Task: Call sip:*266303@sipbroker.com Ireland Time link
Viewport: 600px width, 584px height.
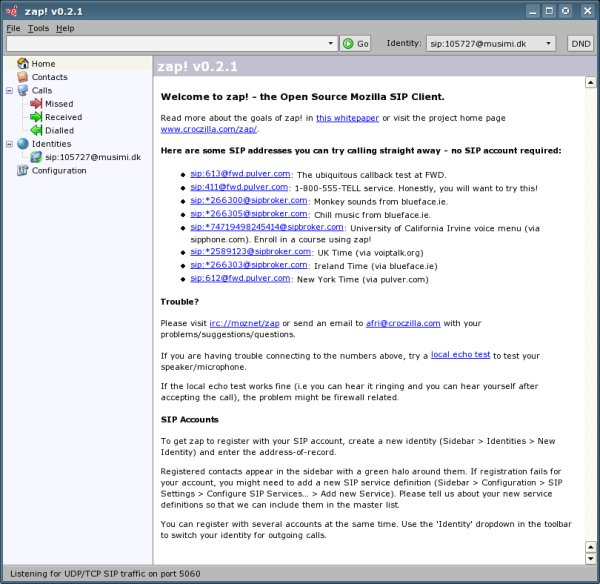Action: tap(249, 265)
